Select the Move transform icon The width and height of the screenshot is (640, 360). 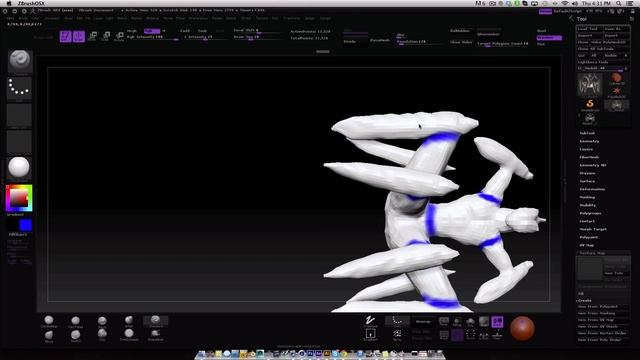point(93,36)
